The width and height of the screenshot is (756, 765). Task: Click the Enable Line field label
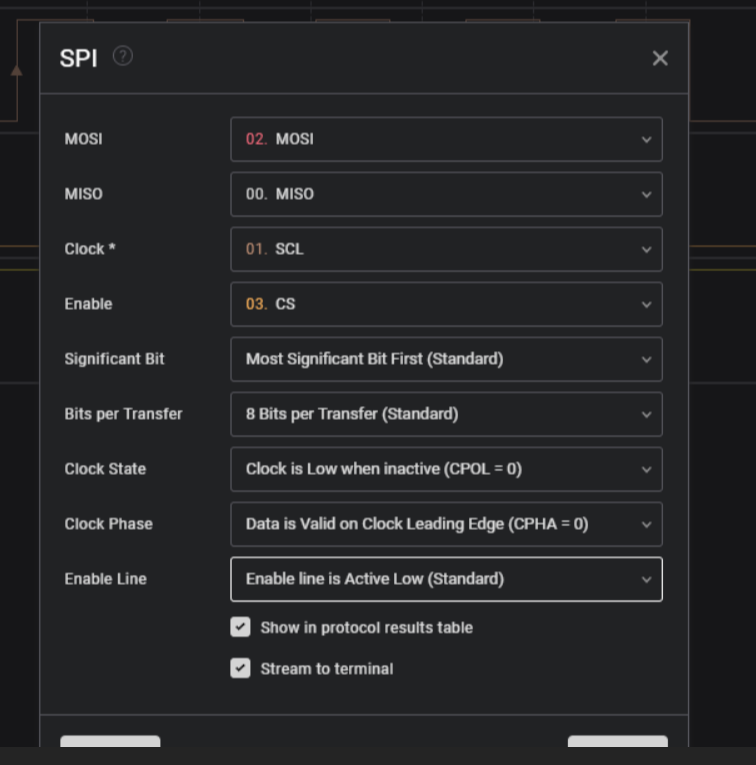[x=105, y=579]
